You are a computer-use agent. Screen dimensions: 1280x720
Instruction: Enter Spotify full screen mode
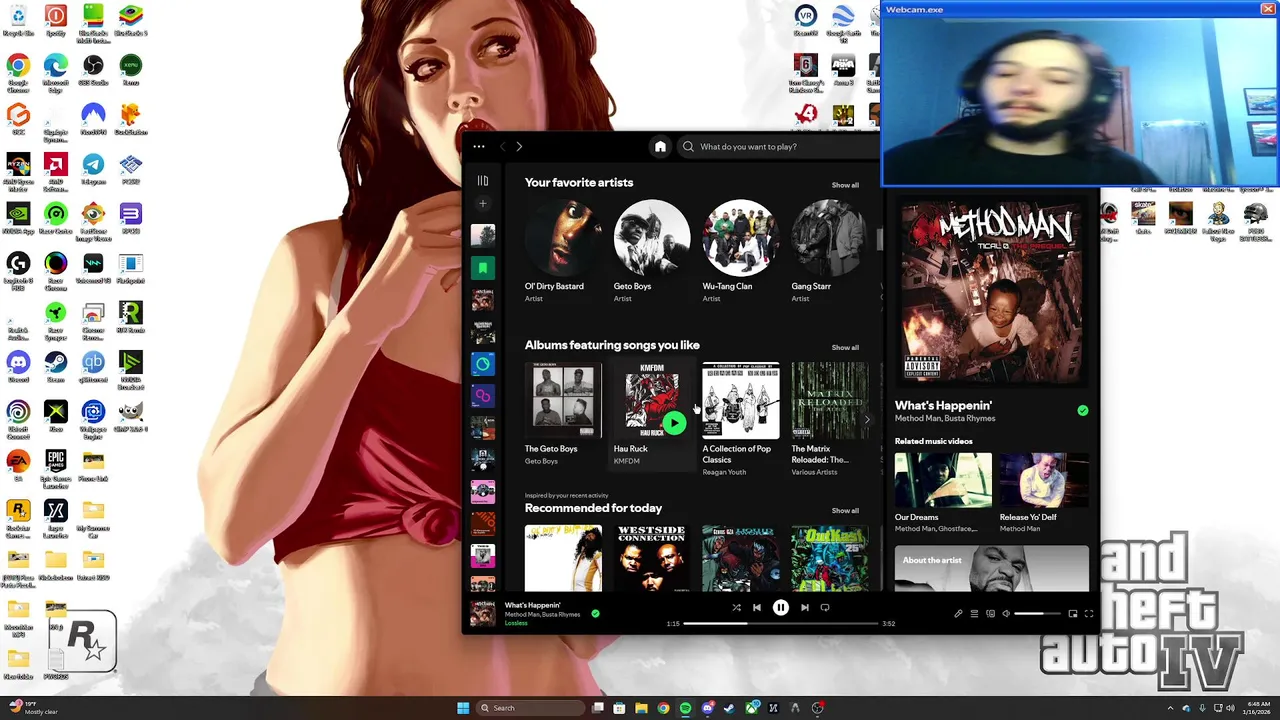[x=1089, y=614]
